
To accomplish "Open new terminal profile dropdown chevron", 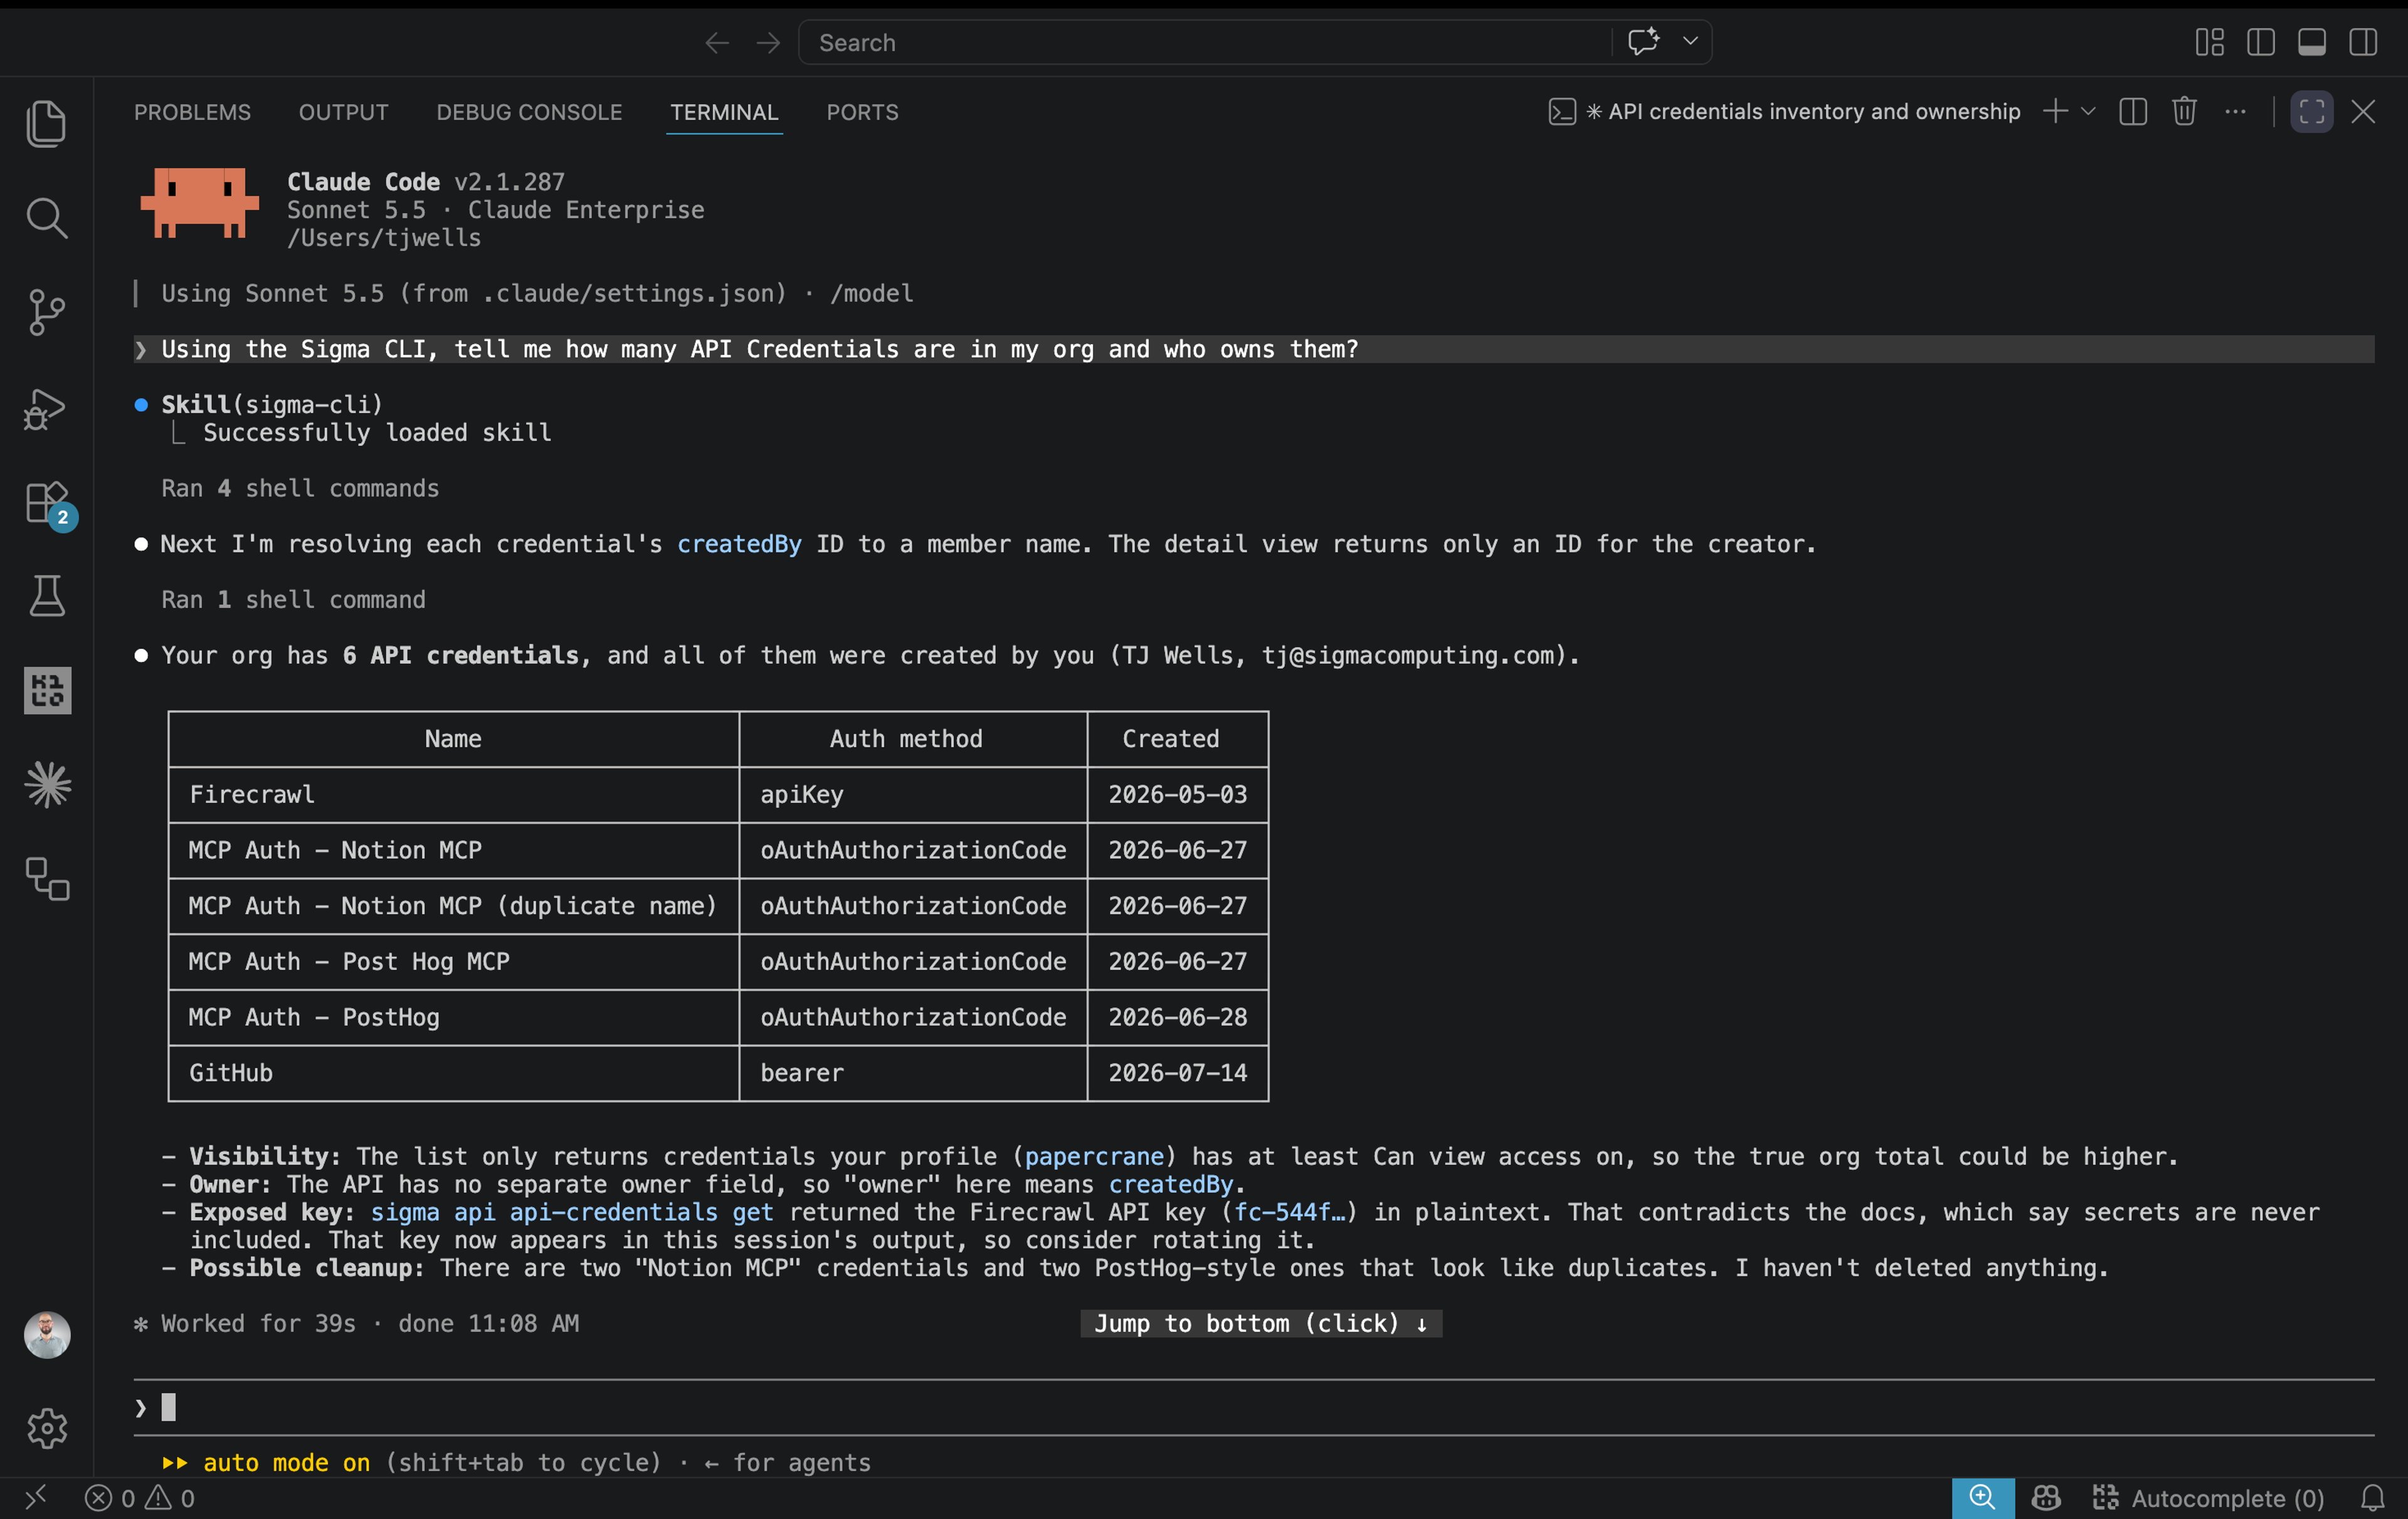I will point(2088,111).
